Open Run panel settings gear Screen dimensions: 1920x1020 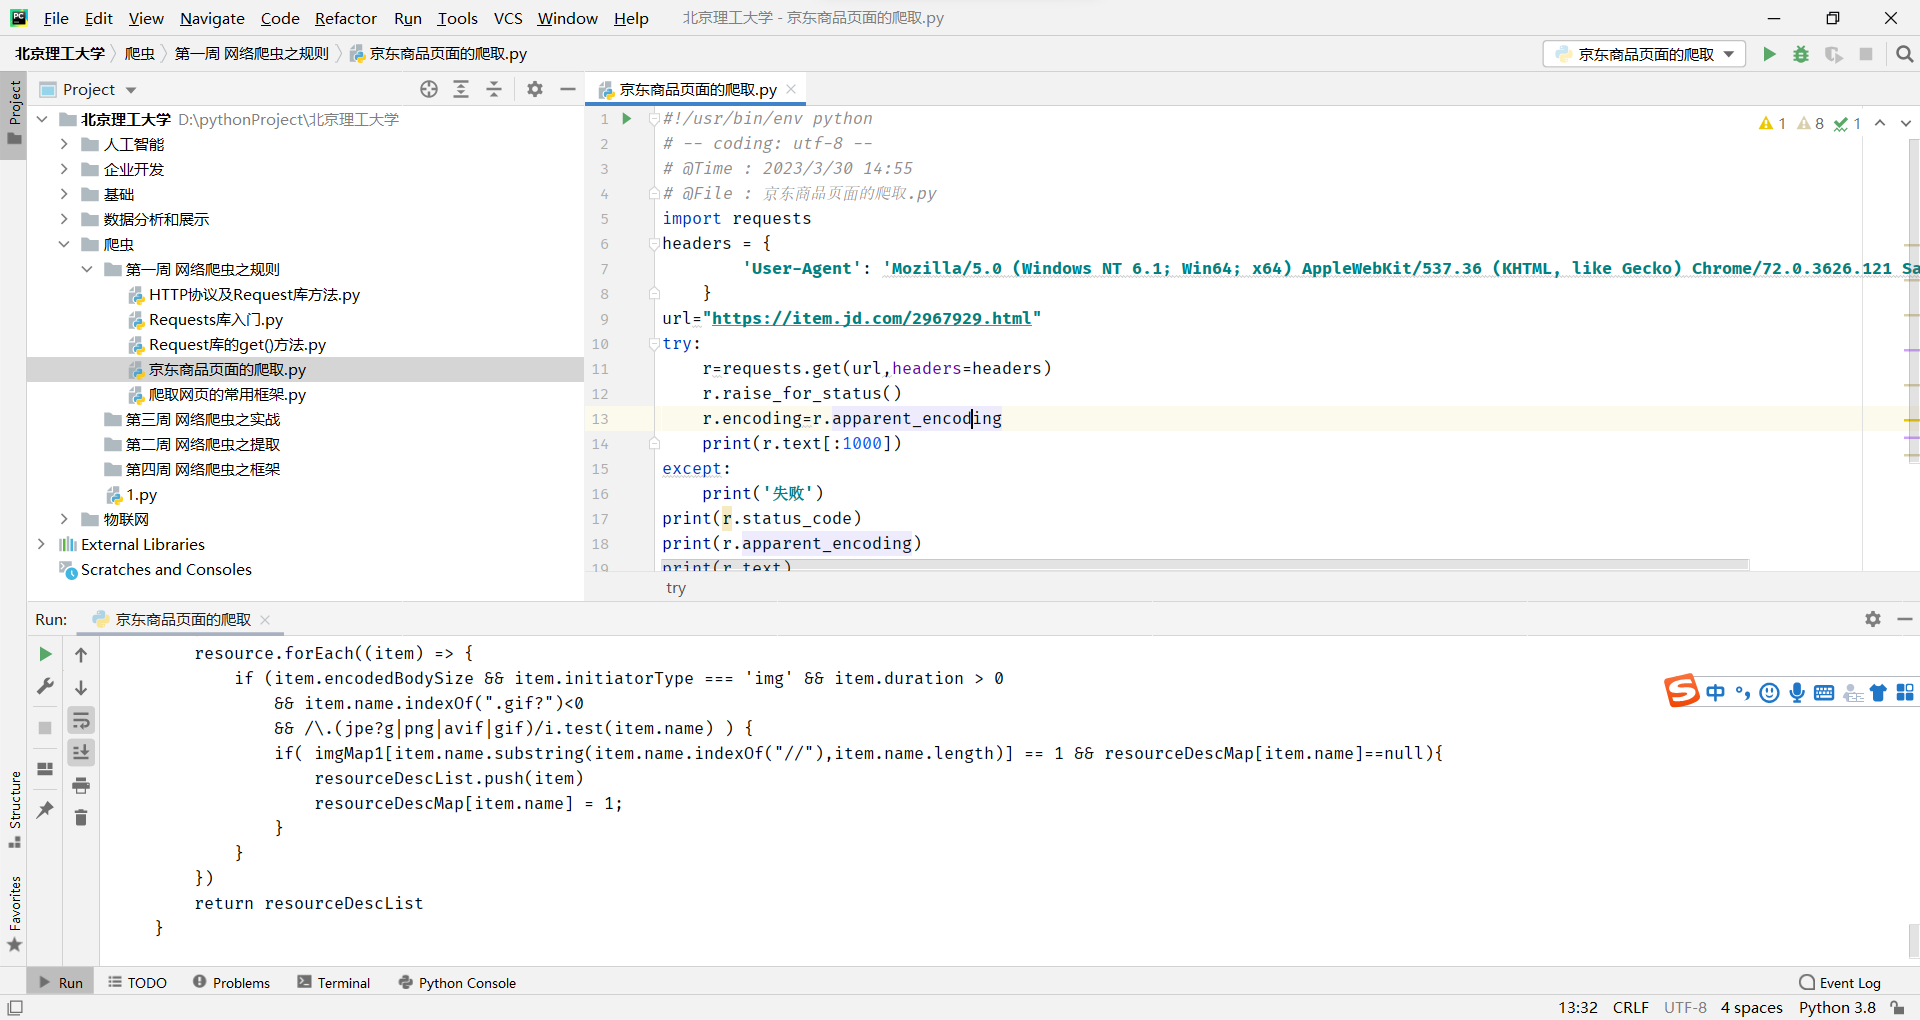pyautogui.click(x=1873, y=619)
